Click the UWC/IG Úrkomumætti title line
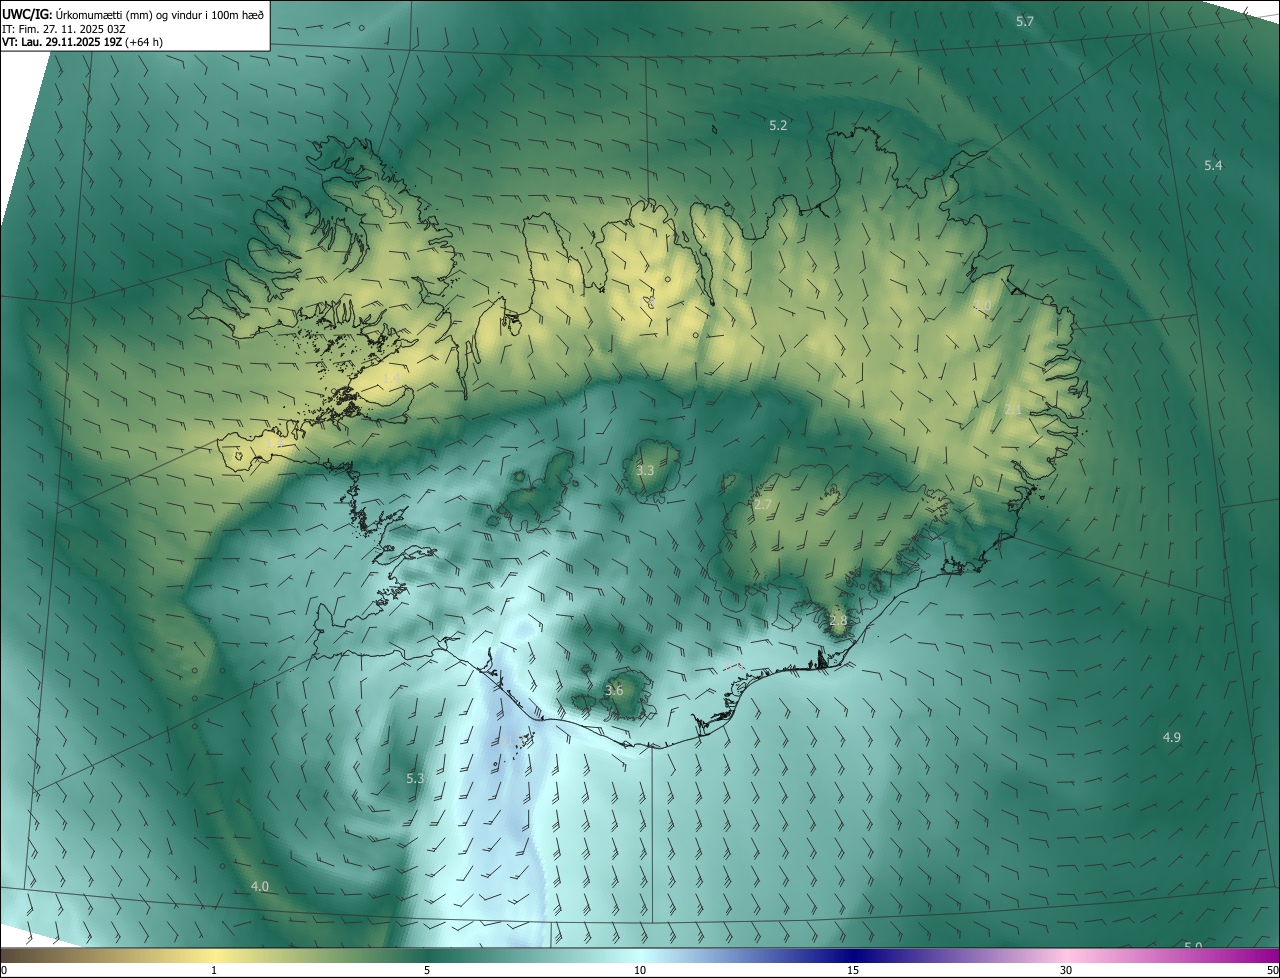Viewport: 1280px width, 978px height. (133, 14)
